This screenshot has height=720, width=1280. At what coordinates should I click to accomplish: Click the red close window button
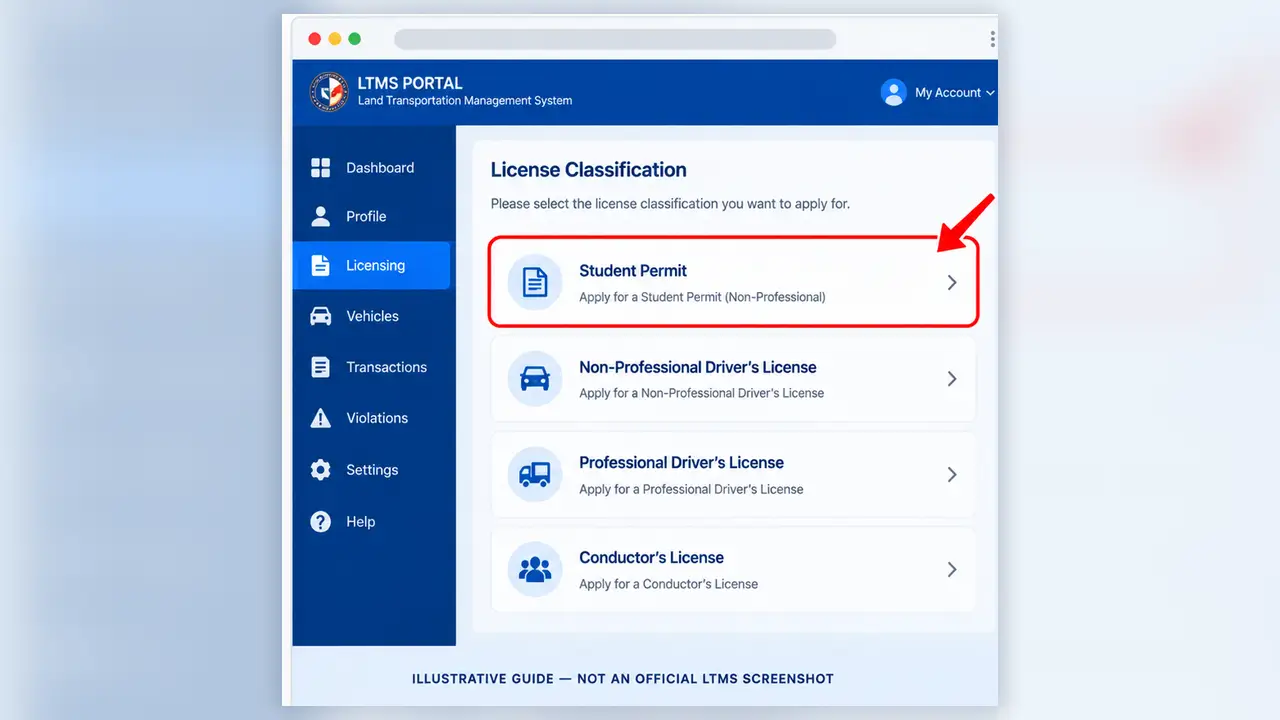(314, 39)
